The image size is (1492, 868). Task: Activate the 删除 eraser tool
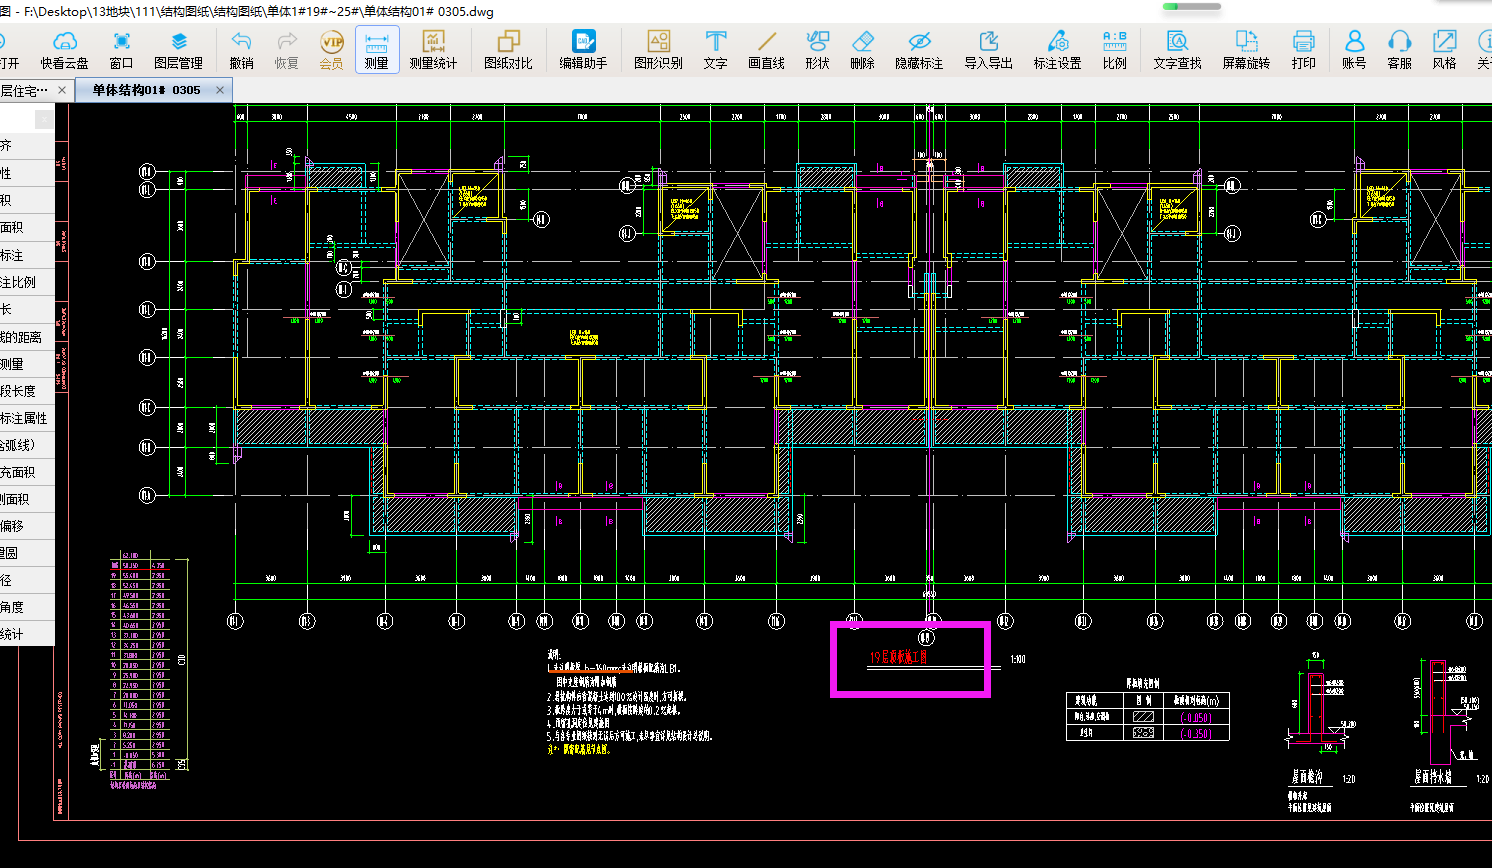point(862,49)
